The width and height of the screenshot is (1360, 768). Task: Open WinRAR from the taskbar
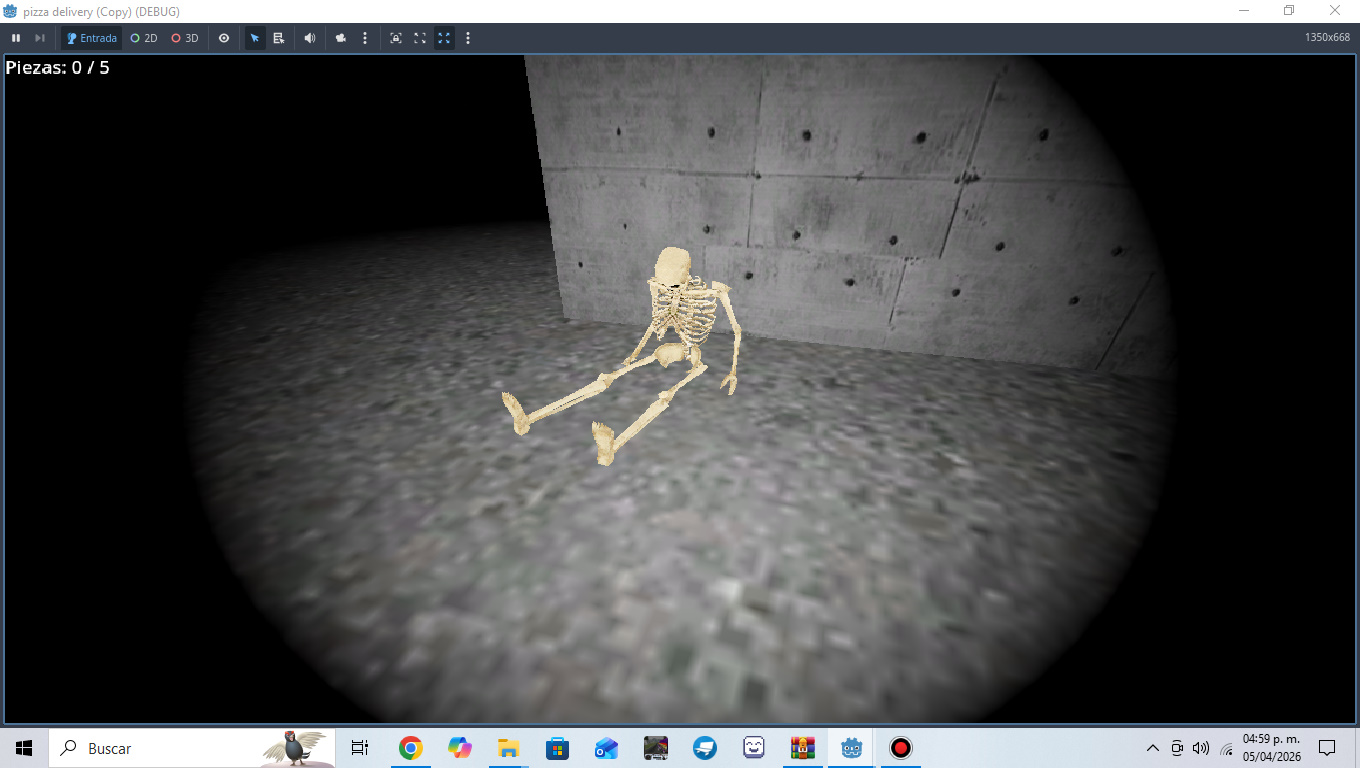click(802, 748)
